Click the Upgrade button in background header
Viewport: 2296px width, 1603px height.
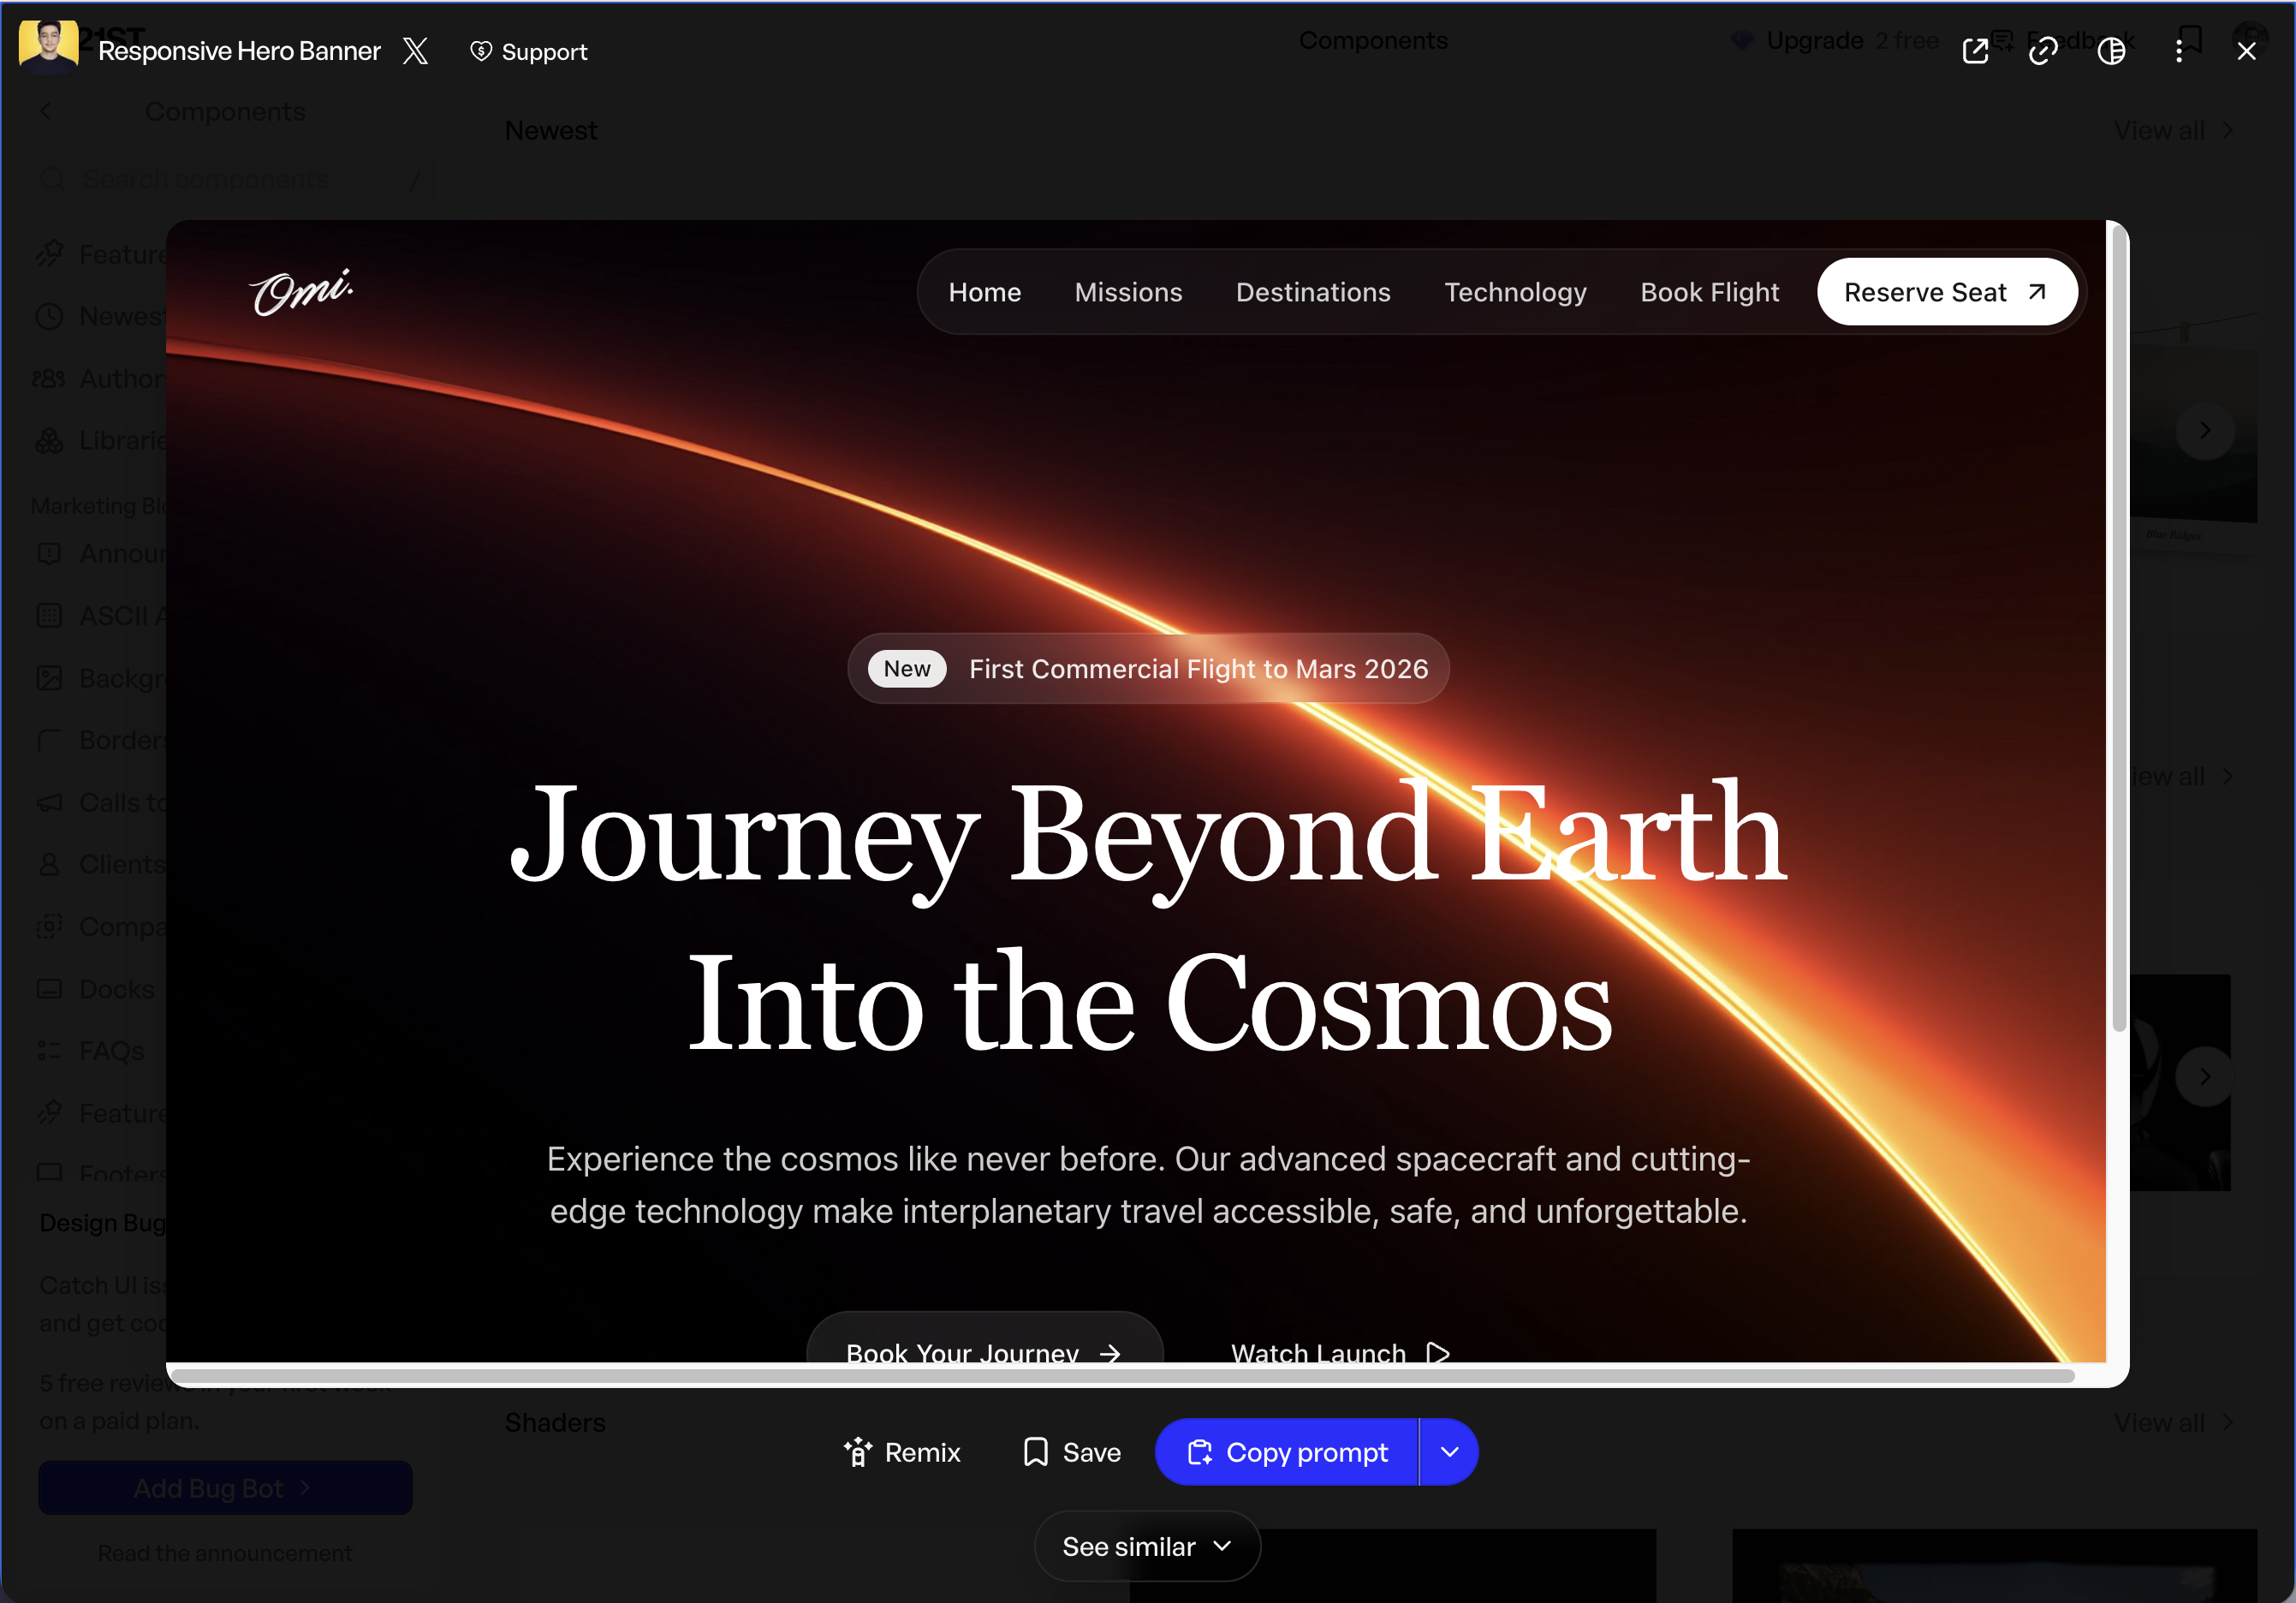point(1833,40)
